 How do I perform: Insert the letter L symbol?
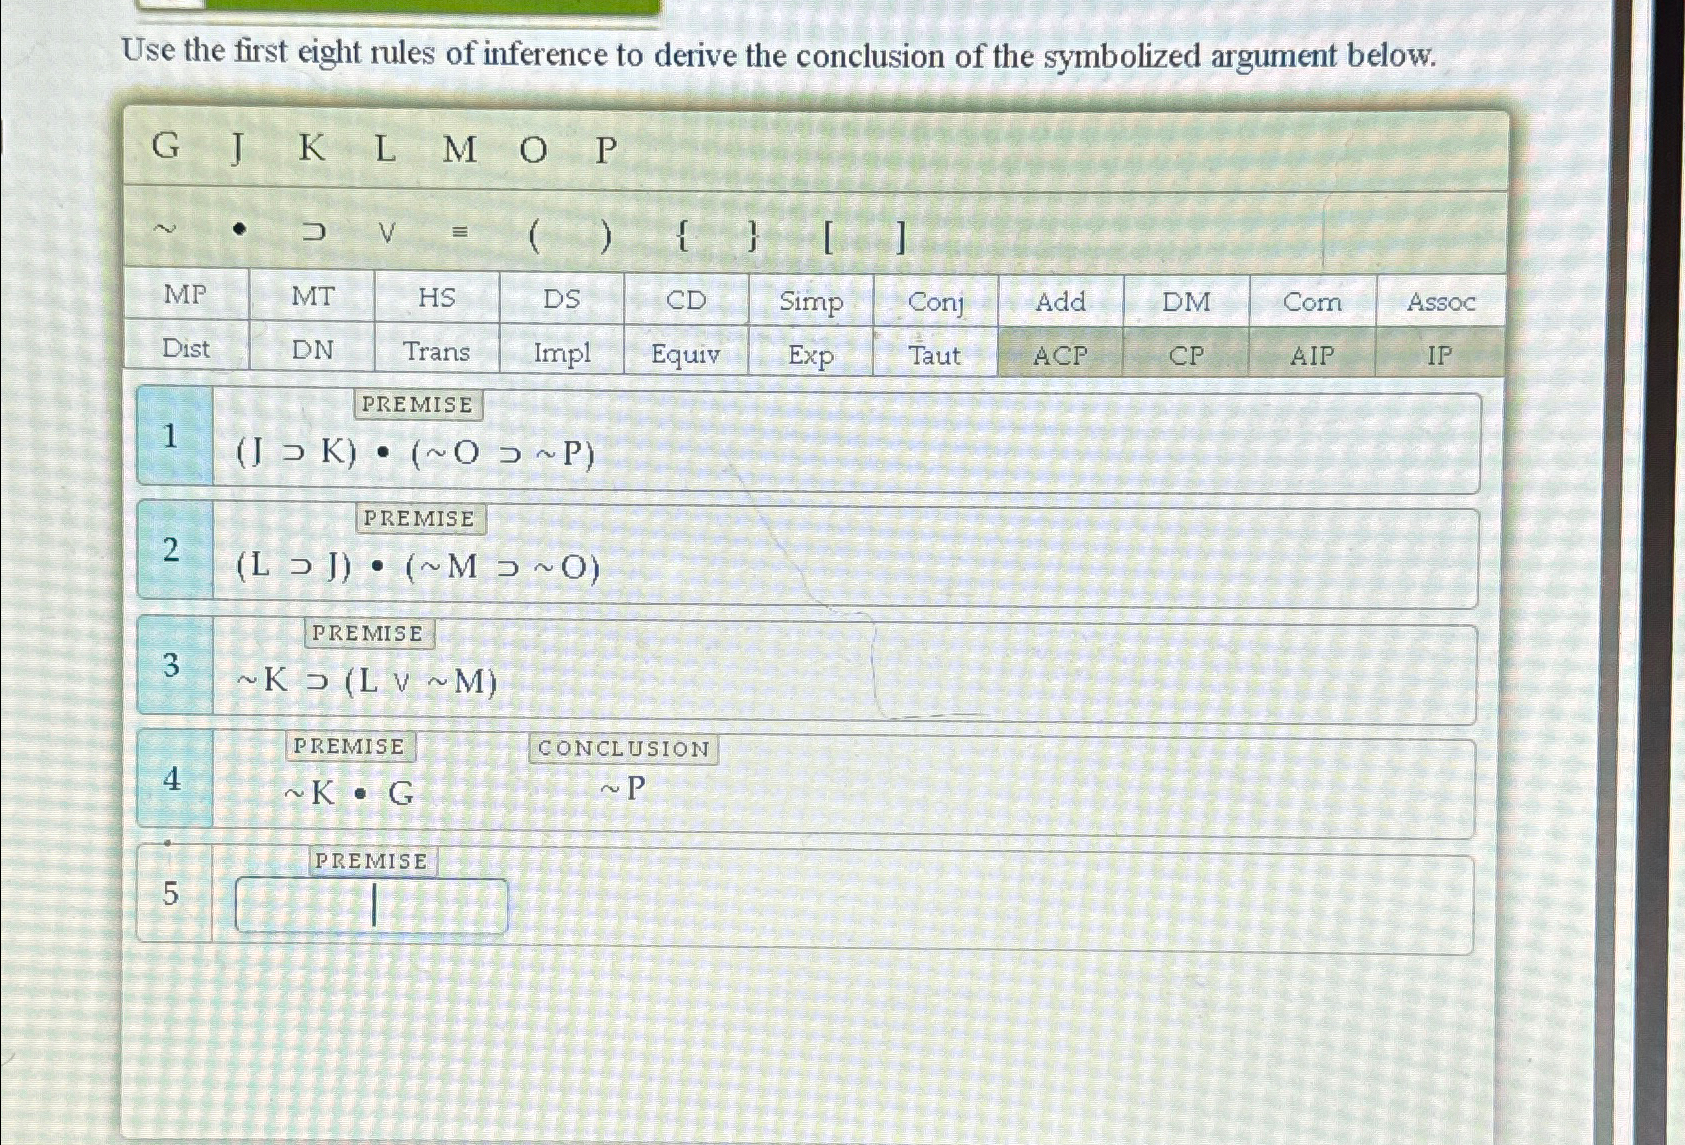(x=385, y=149)
